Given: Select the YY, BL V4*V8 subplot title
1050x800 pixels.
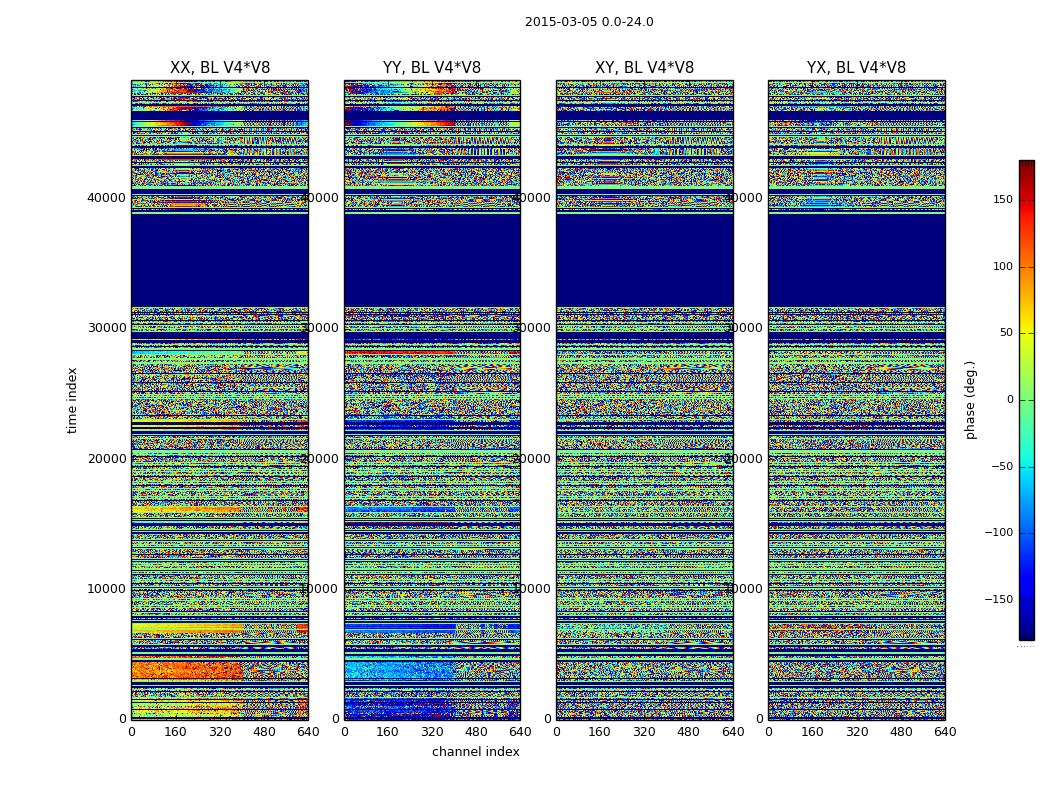Looking at the screenshot, I should 432,68.
